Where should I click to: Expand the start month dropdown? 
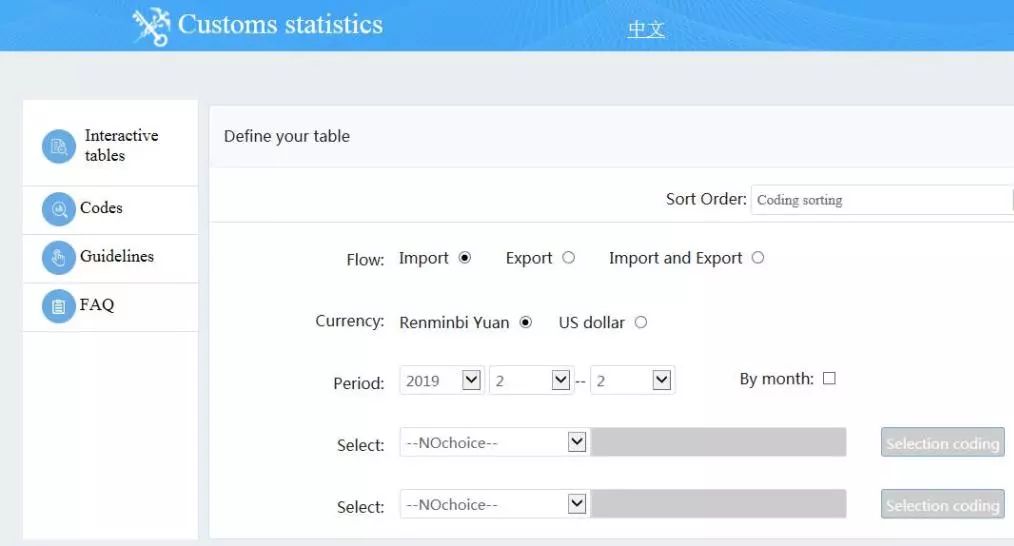[531, 380]
